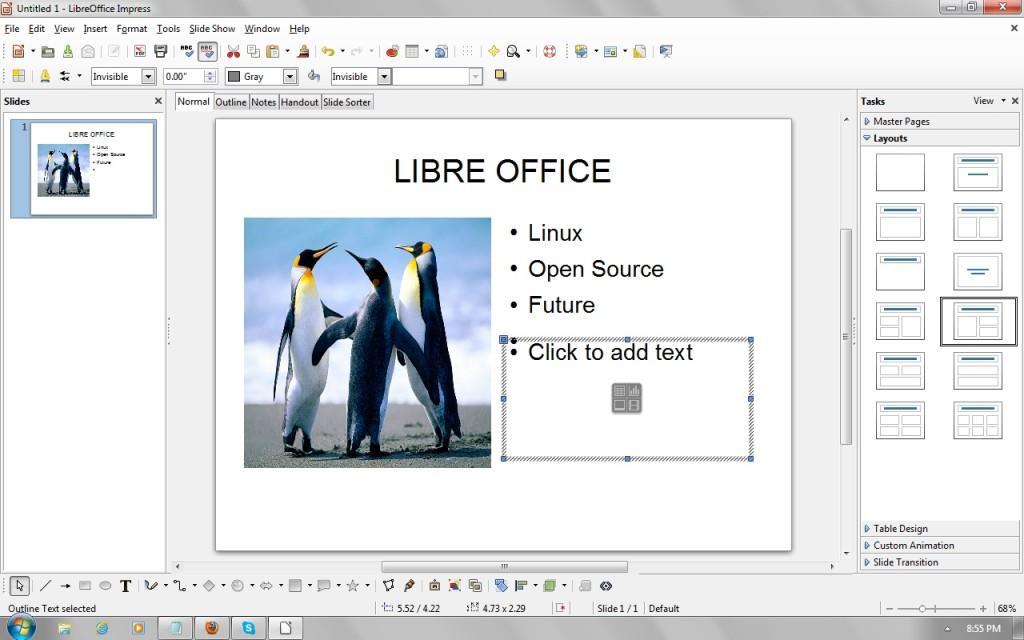Toggle Extrusion On/Off

[585, 586]
